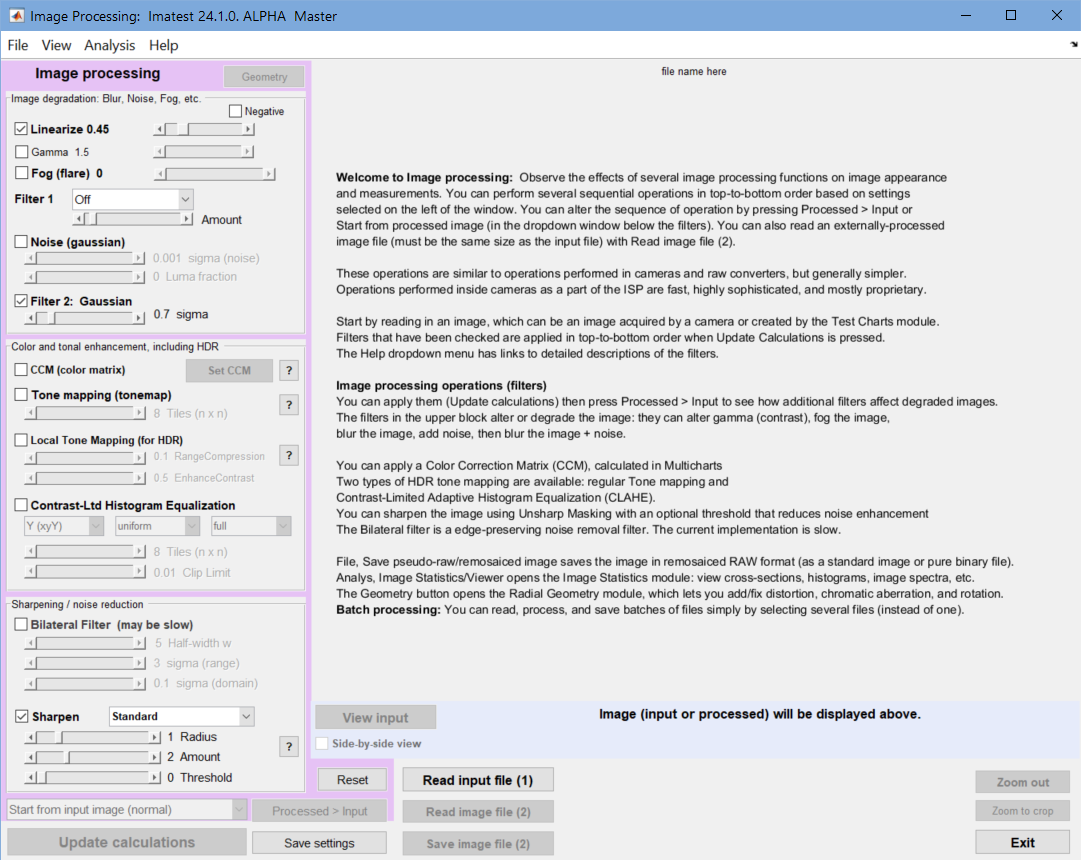1081x860 pixels.
Task: Open Local Tone Mapping help question mark
Action: click(289, 455)
